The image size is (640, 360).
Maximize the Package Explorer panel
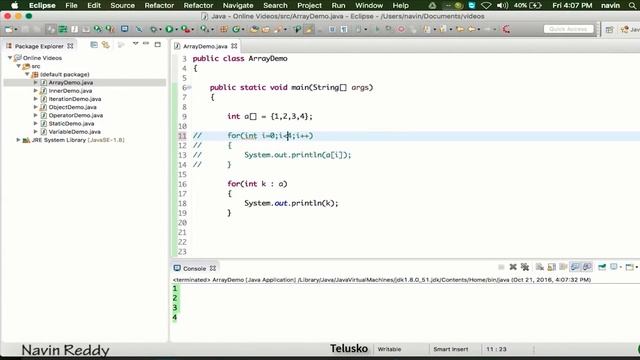pos(158,44)
